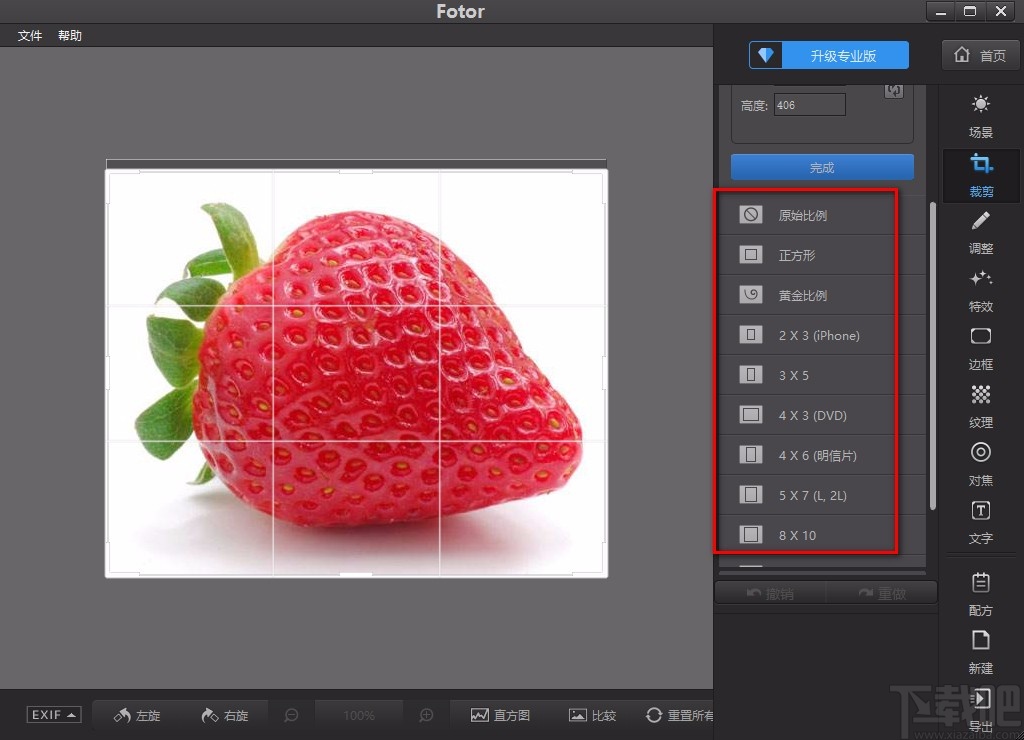Click the Rotate Left (左旋) button
1024x740 pixels.
click(137, 715)
